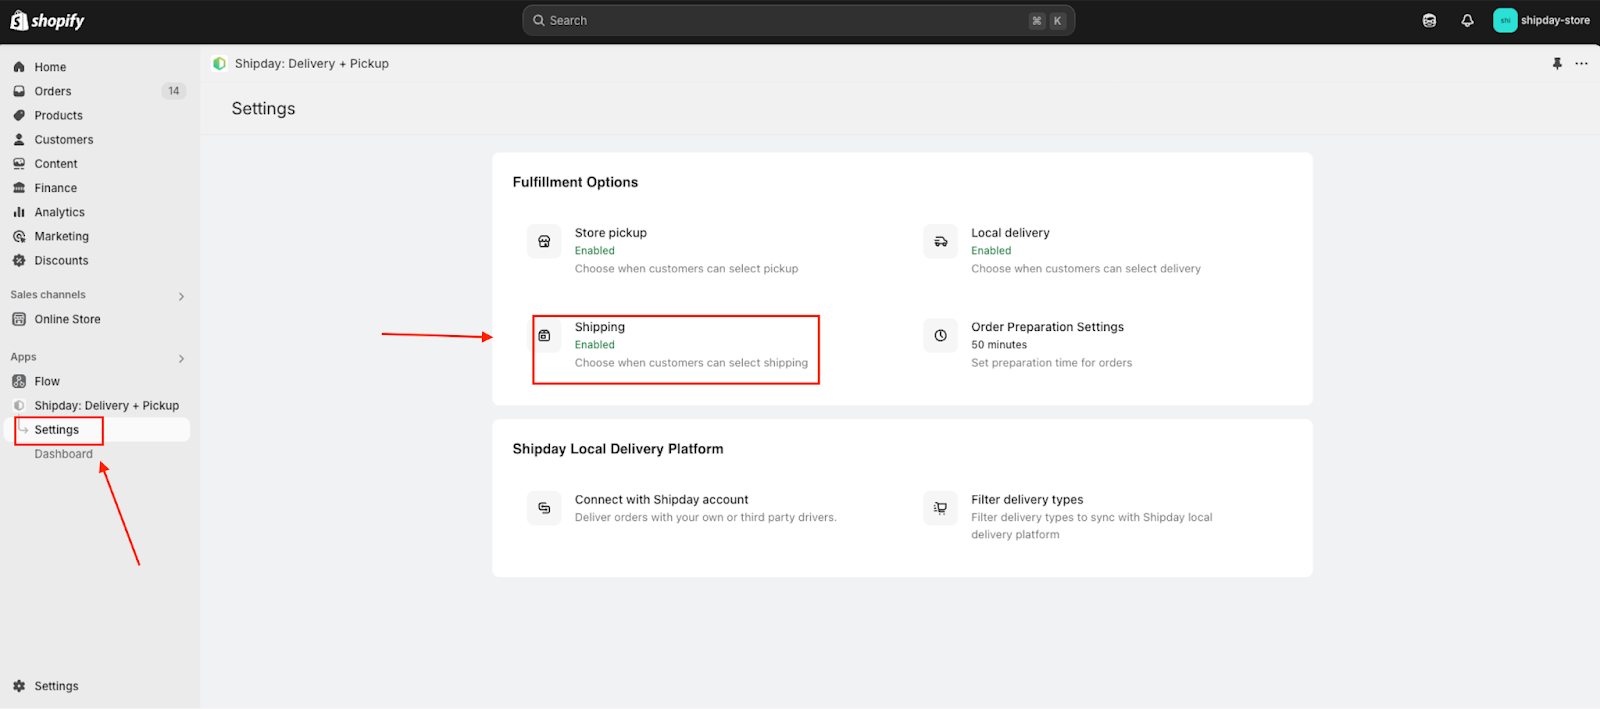1600x709 pixels.
Task: Click the Analytics bar chart icon
Action: point(19,212)
